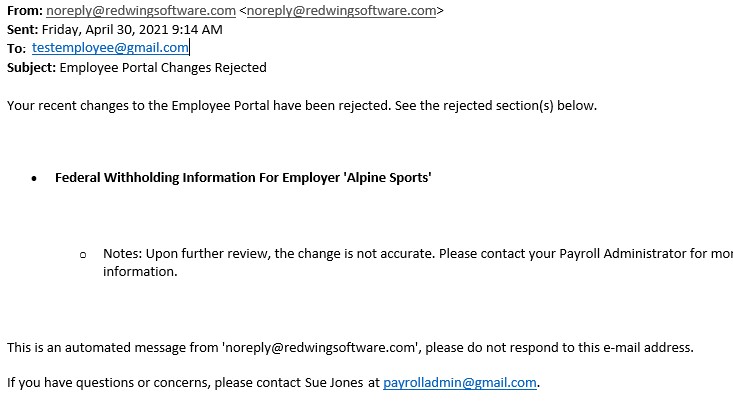
Task: Click the word 'information.' under Notes
Action: [x=140, y=272]
